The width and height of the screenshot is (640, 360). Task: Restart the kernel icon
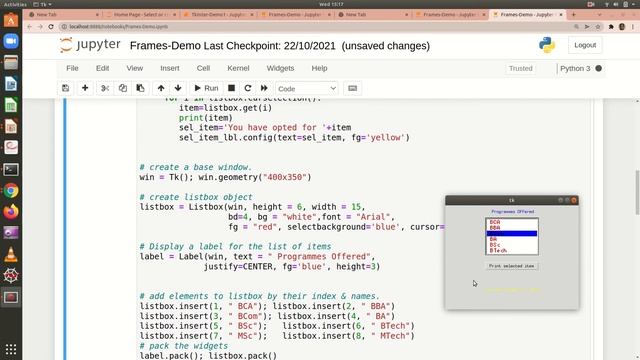tap(248, 88)
